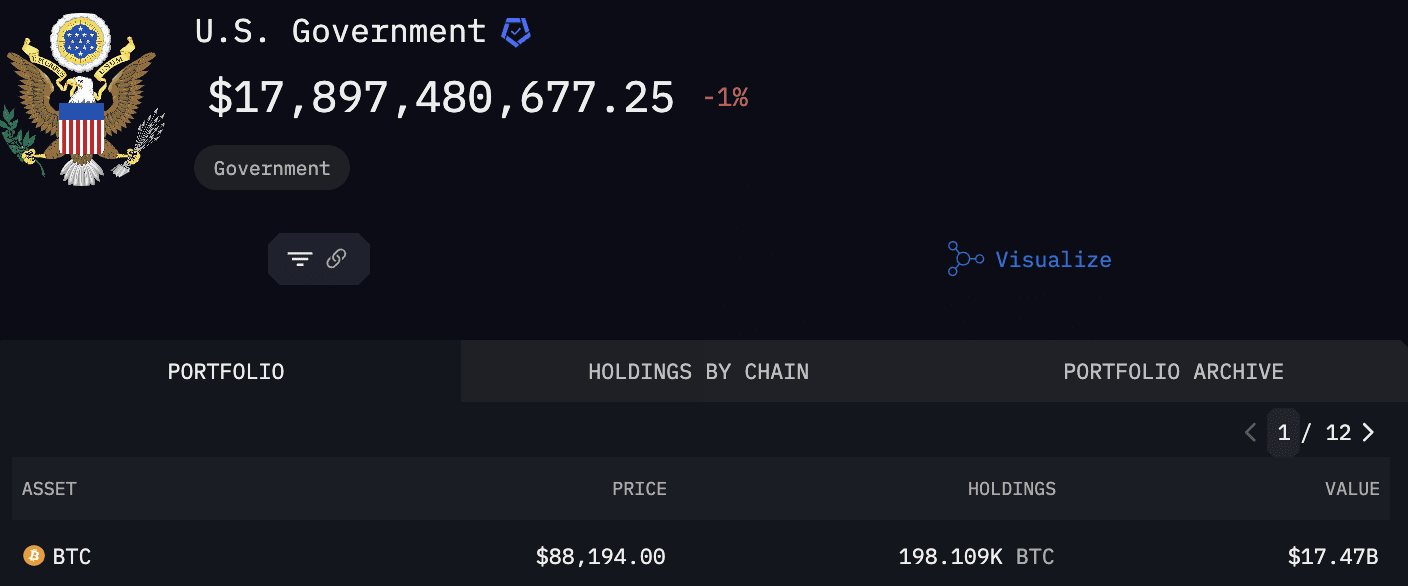Go to previous page with left chevron
The height and width of the screenshot is (586, 1408).
click(x=1250, y=433)
